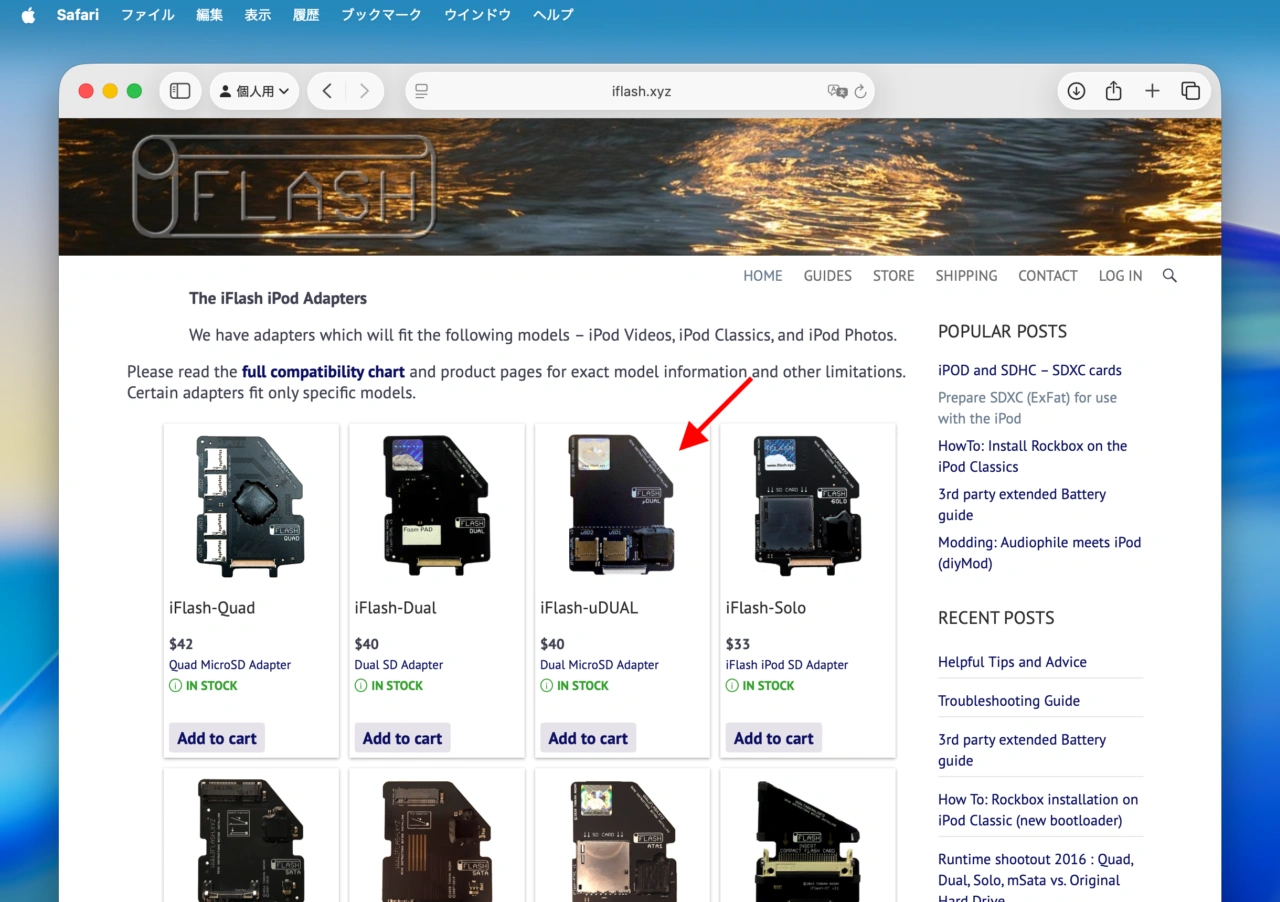This screenshot has height=902, width=1280.
Task: Open the ブックマーク menu
Action: [381, 15]
